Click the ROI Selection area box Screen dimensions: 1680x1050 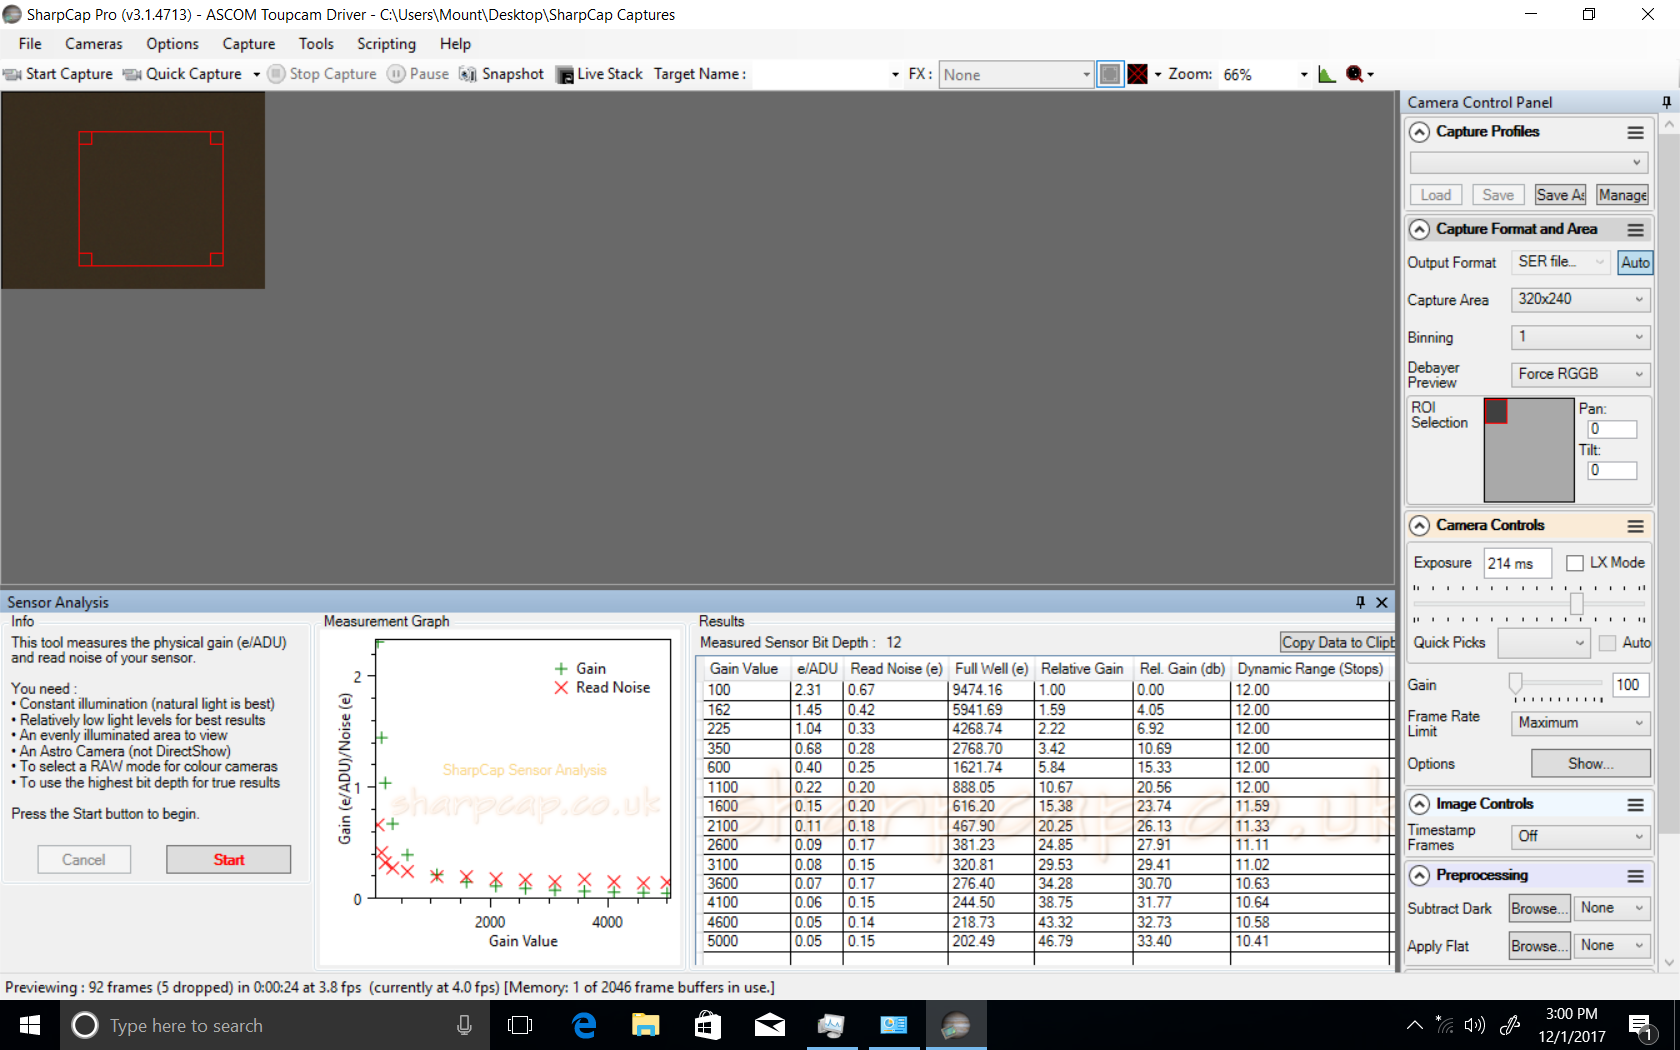click(1529, 450)
